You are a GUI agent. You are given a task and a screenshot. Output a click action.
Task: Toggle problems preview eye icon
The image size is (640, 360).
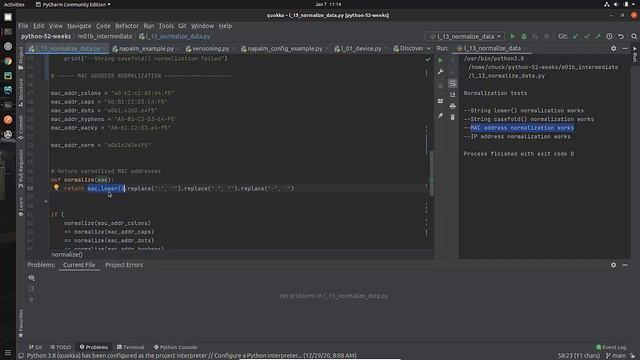[31, 278]
